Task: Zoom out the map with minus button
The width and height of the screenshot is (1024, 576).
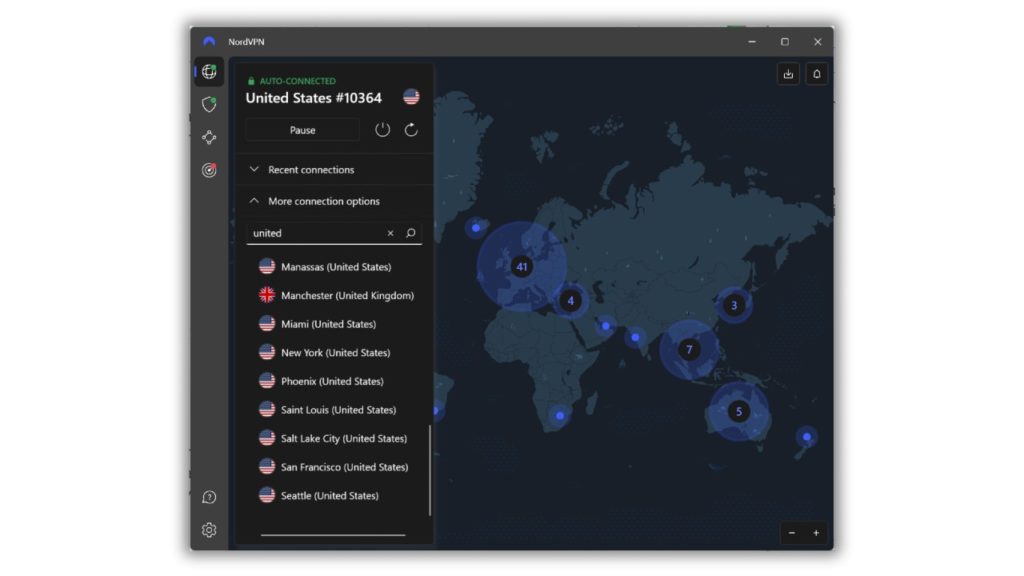Action: click(792, 533)
